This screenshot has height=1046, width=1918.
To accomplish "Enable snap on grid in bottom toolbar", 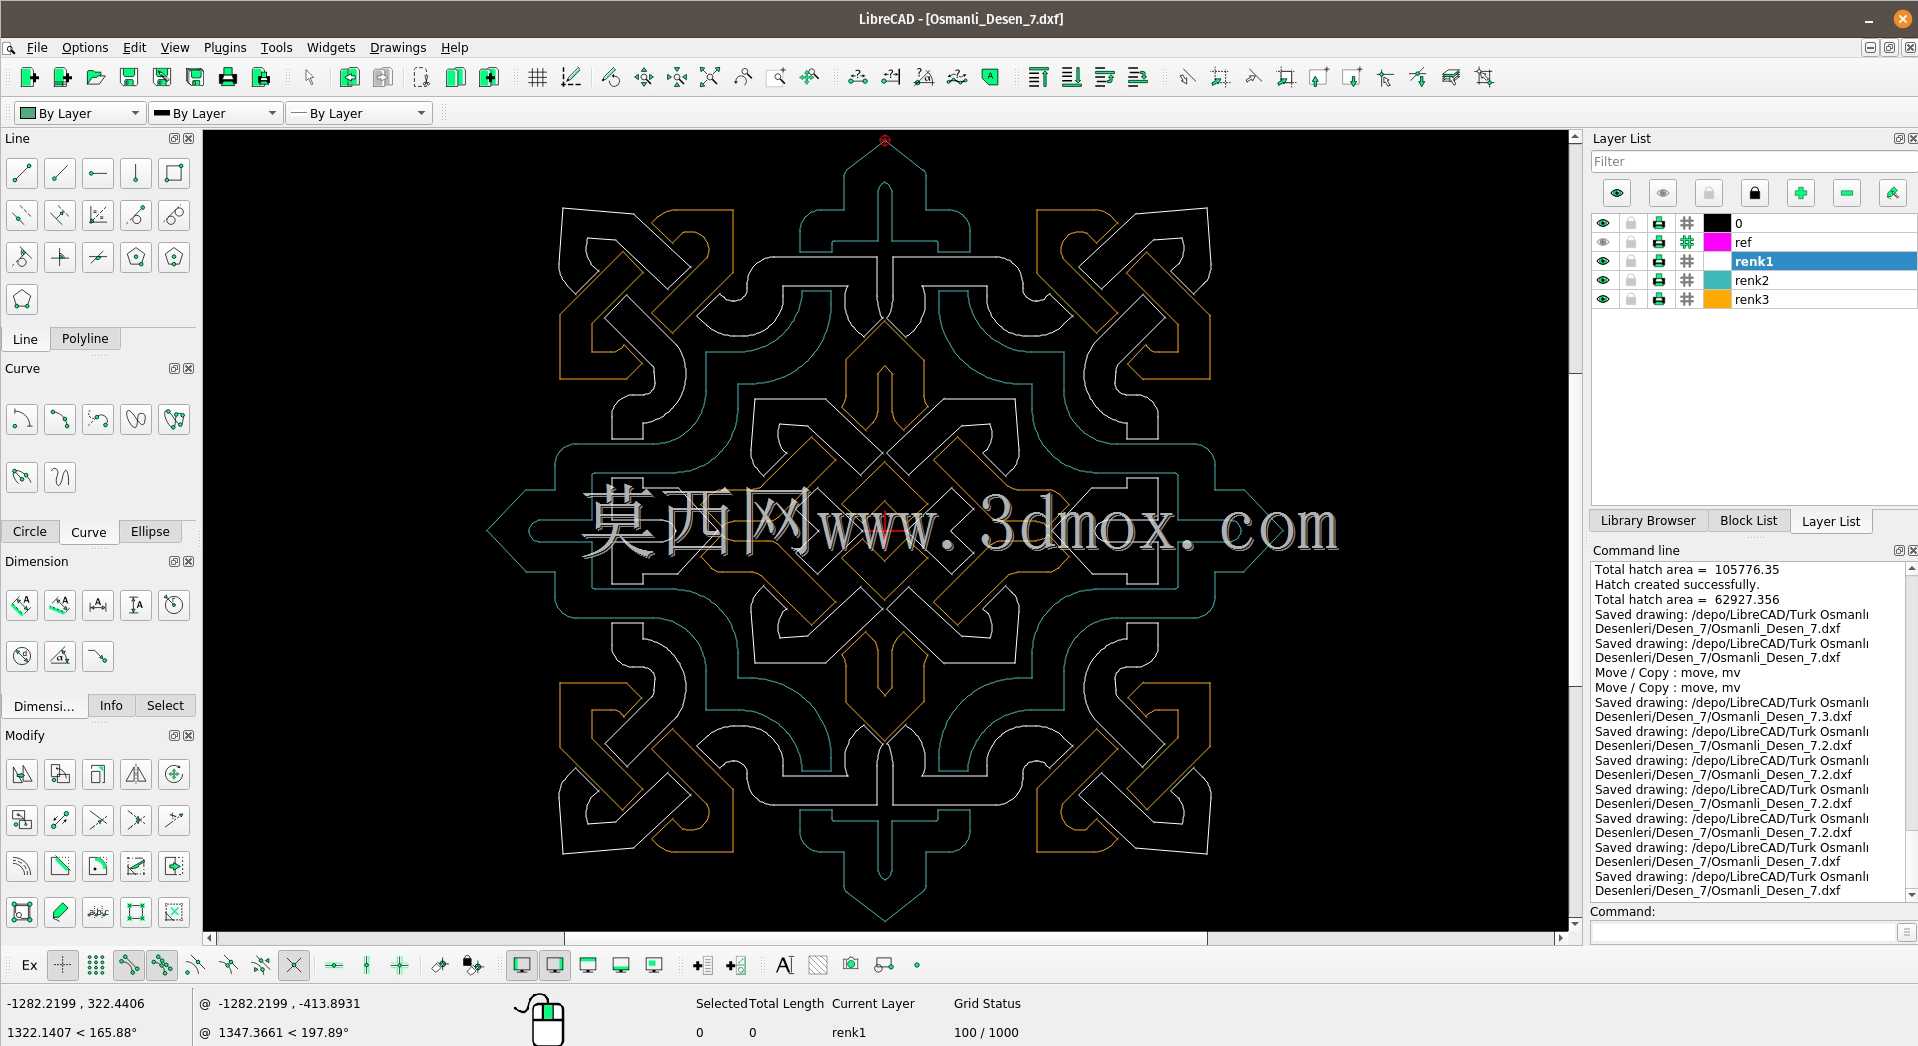I will click(96, 965).
